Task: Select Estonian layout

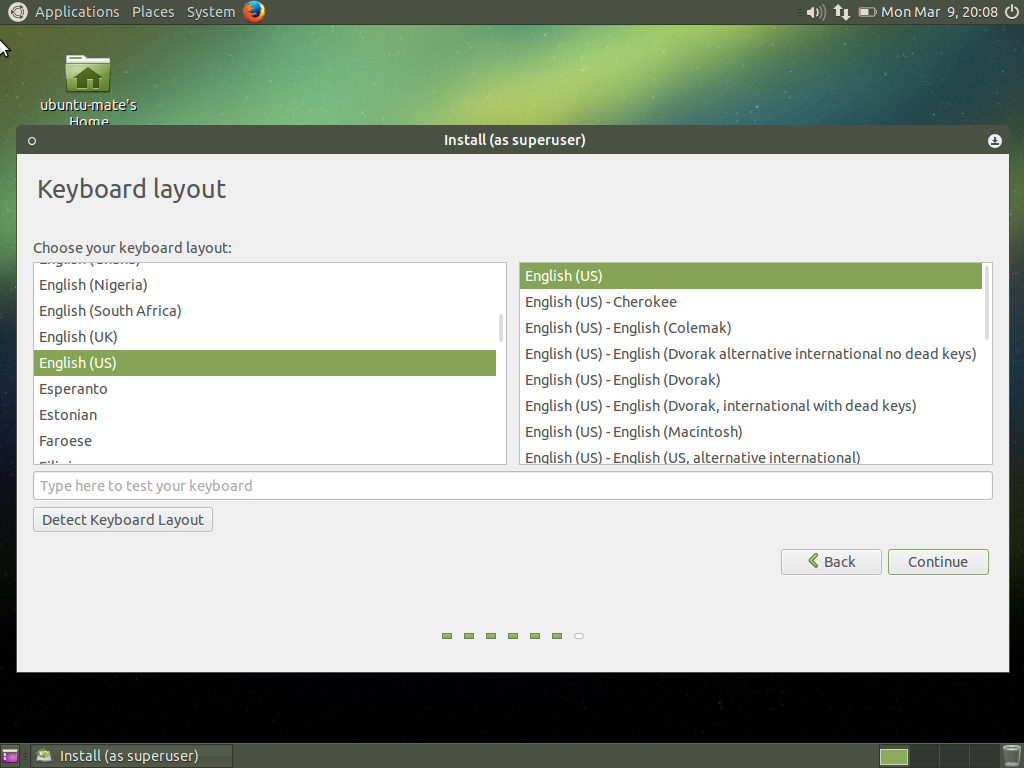Action: point(264,415)
